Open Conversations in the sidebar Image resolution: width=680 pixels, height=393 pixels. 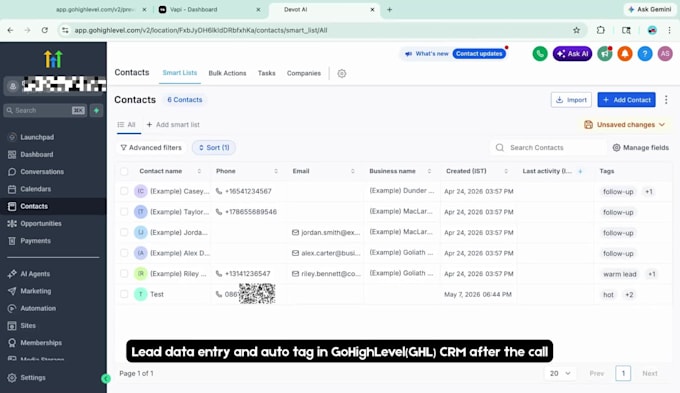[42, 172]
